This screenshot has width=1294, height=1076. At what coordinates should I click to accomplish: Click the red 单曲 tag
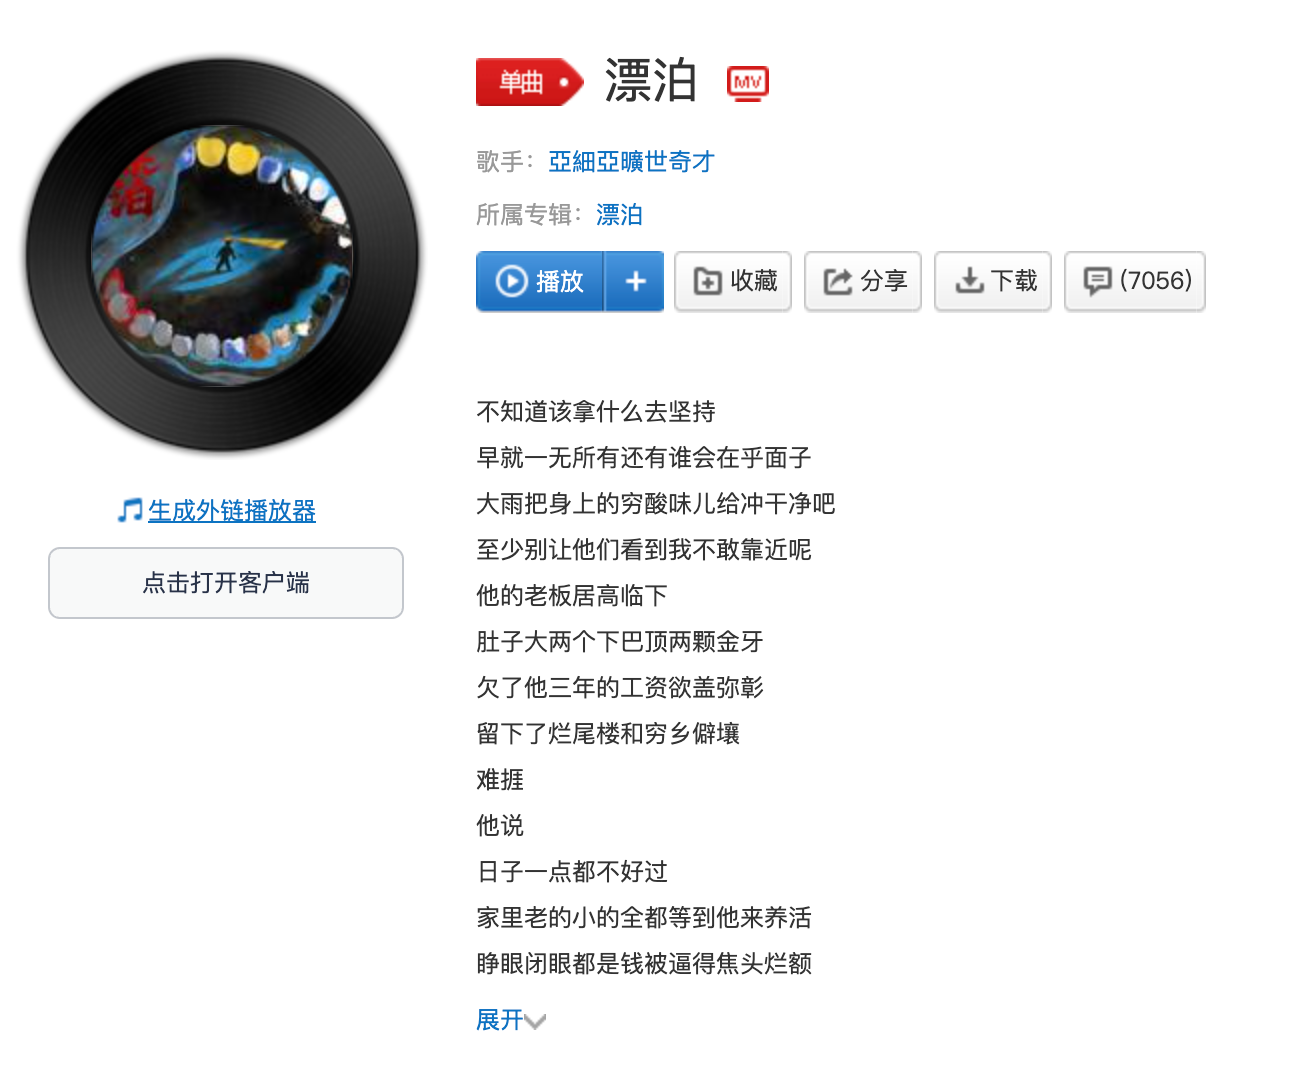529,82
